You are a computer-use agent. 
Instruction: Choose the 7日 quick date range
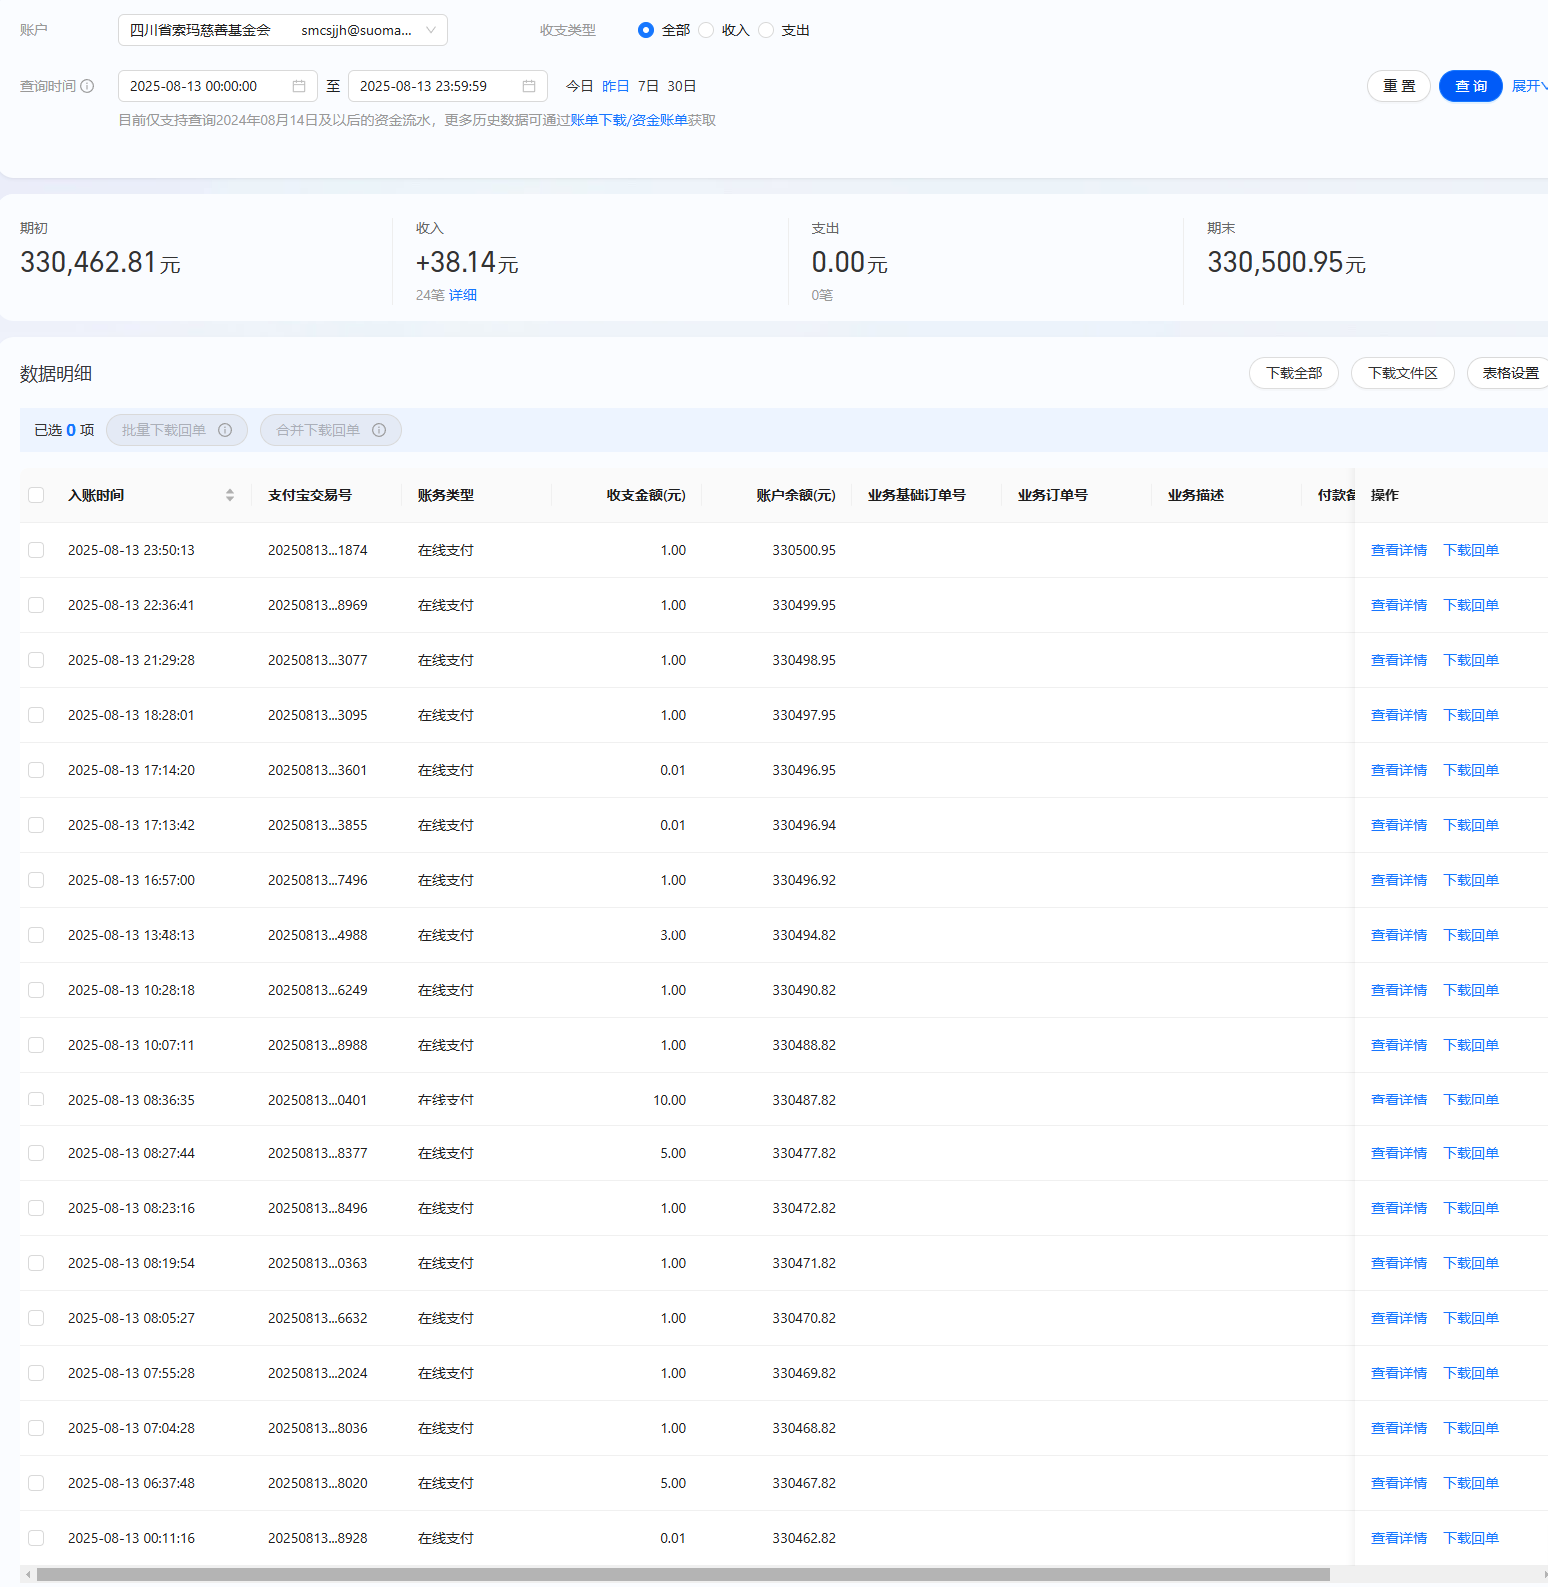(x=648, y=86)
